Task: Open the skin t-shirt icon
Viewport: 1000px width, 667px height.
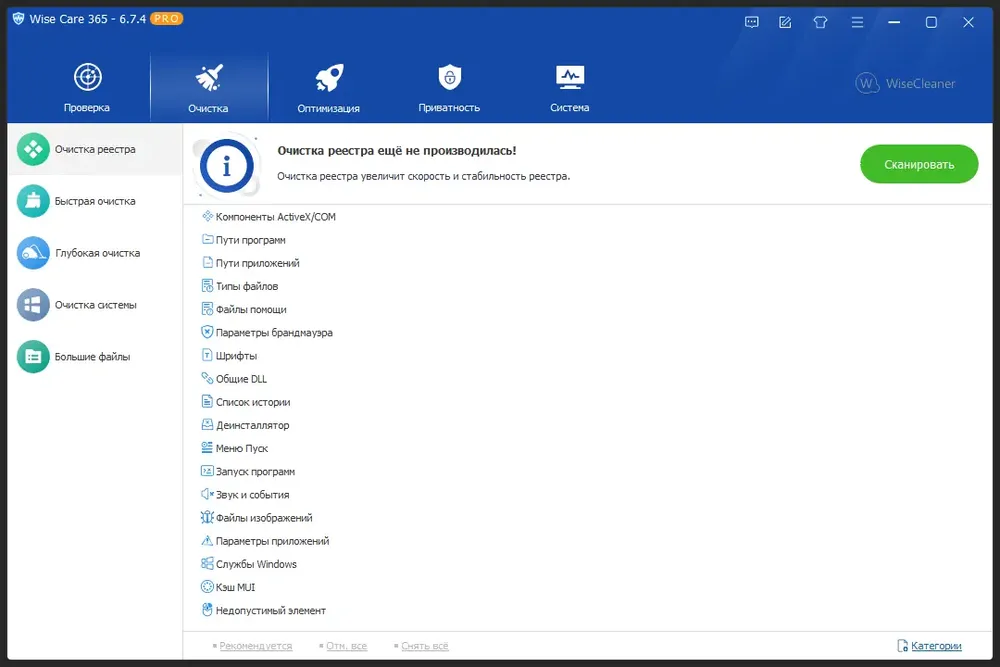Action: pyautogui.click(x=820, y=22)
